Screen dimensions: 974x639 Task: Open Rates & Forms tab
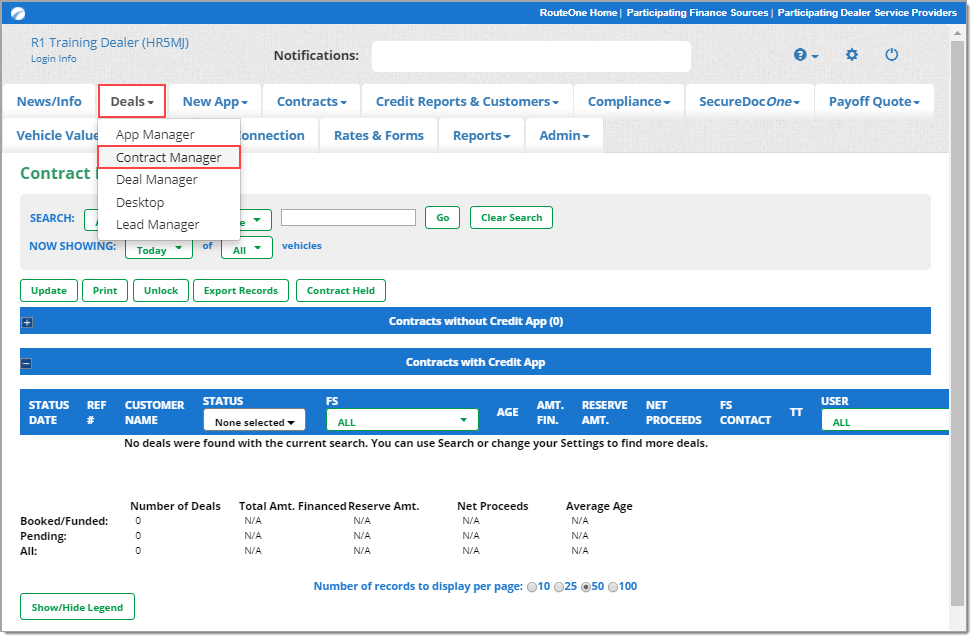tap(379, 136)
